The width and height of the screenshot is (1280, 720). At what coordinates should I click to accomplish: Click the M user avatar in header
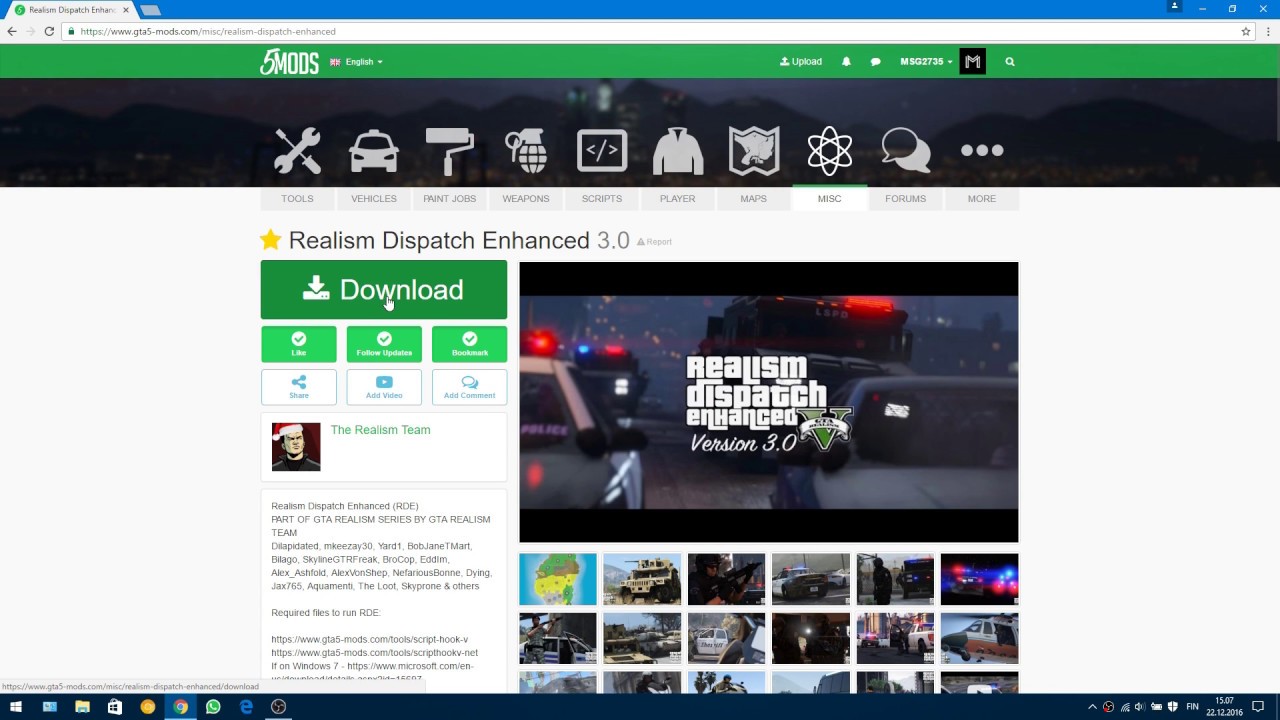[x=972, y=62]
